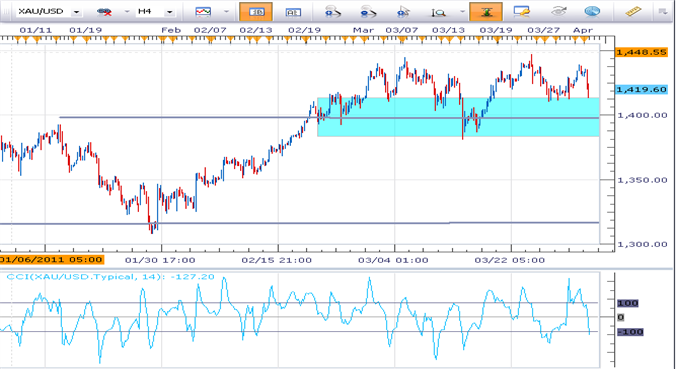Click the Apr label on top date scale

(583, 30)
